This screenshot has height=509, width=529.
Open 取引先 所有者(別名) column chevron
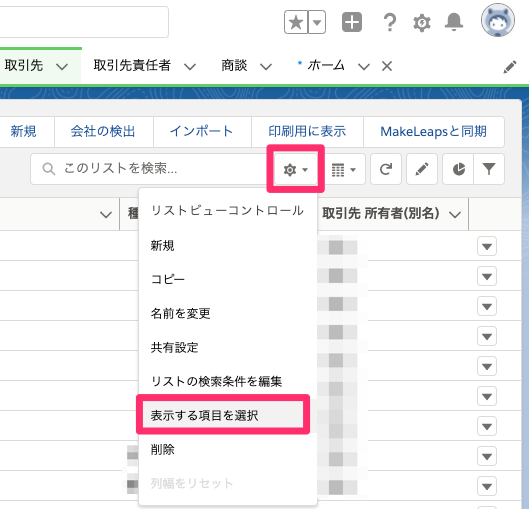[455, 214]
